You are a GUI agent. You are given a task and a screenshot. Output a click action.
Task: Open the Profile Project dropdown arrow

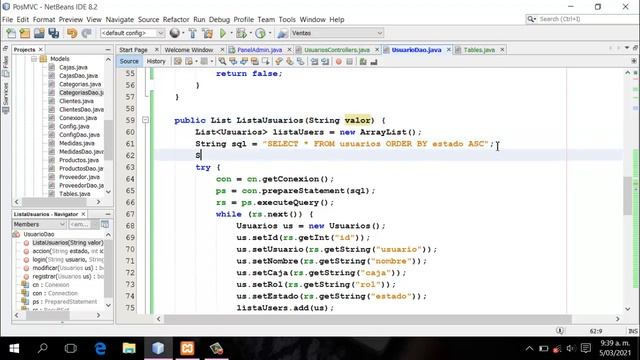coord(270,33)
